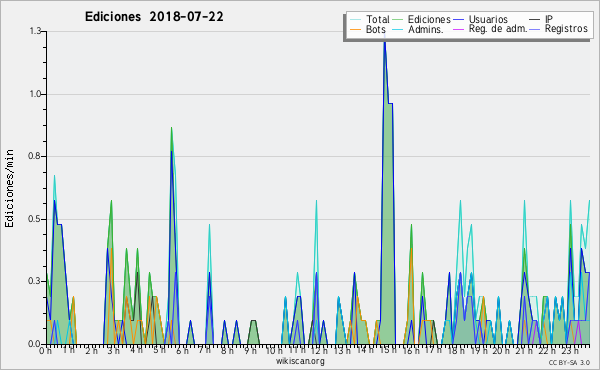Click the Usuarios blue legend line

458,20
